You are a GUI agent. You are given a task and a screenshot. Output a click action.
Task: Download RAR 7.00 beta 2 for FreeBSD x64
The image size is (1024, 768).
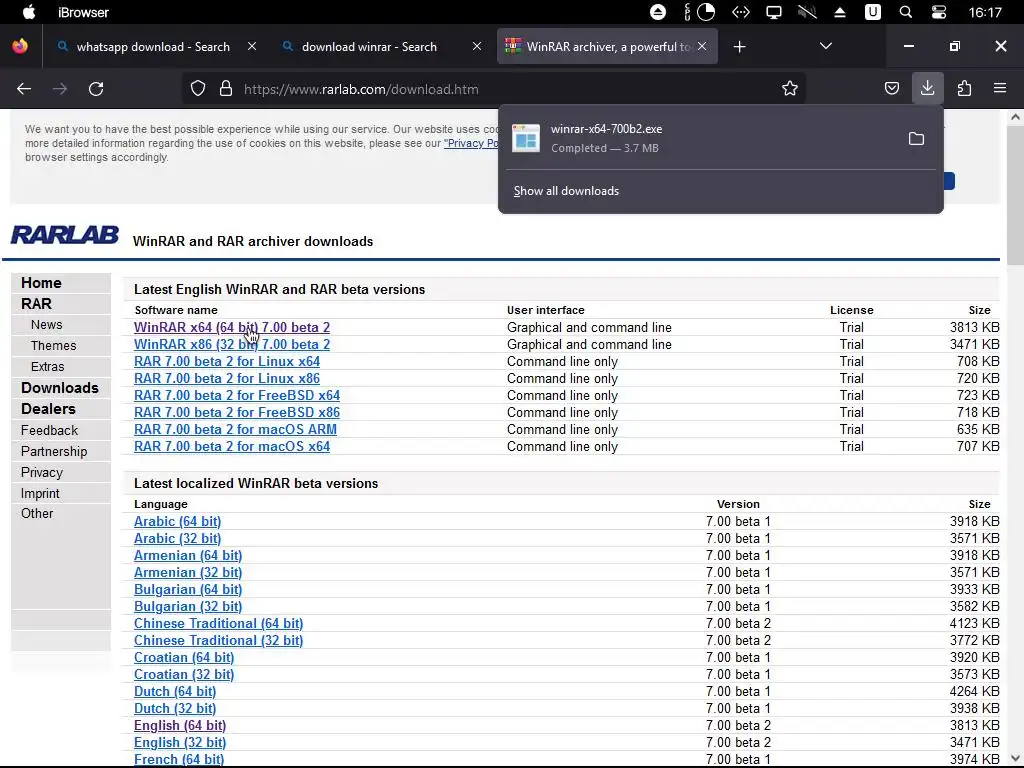[x=237, y=395]
